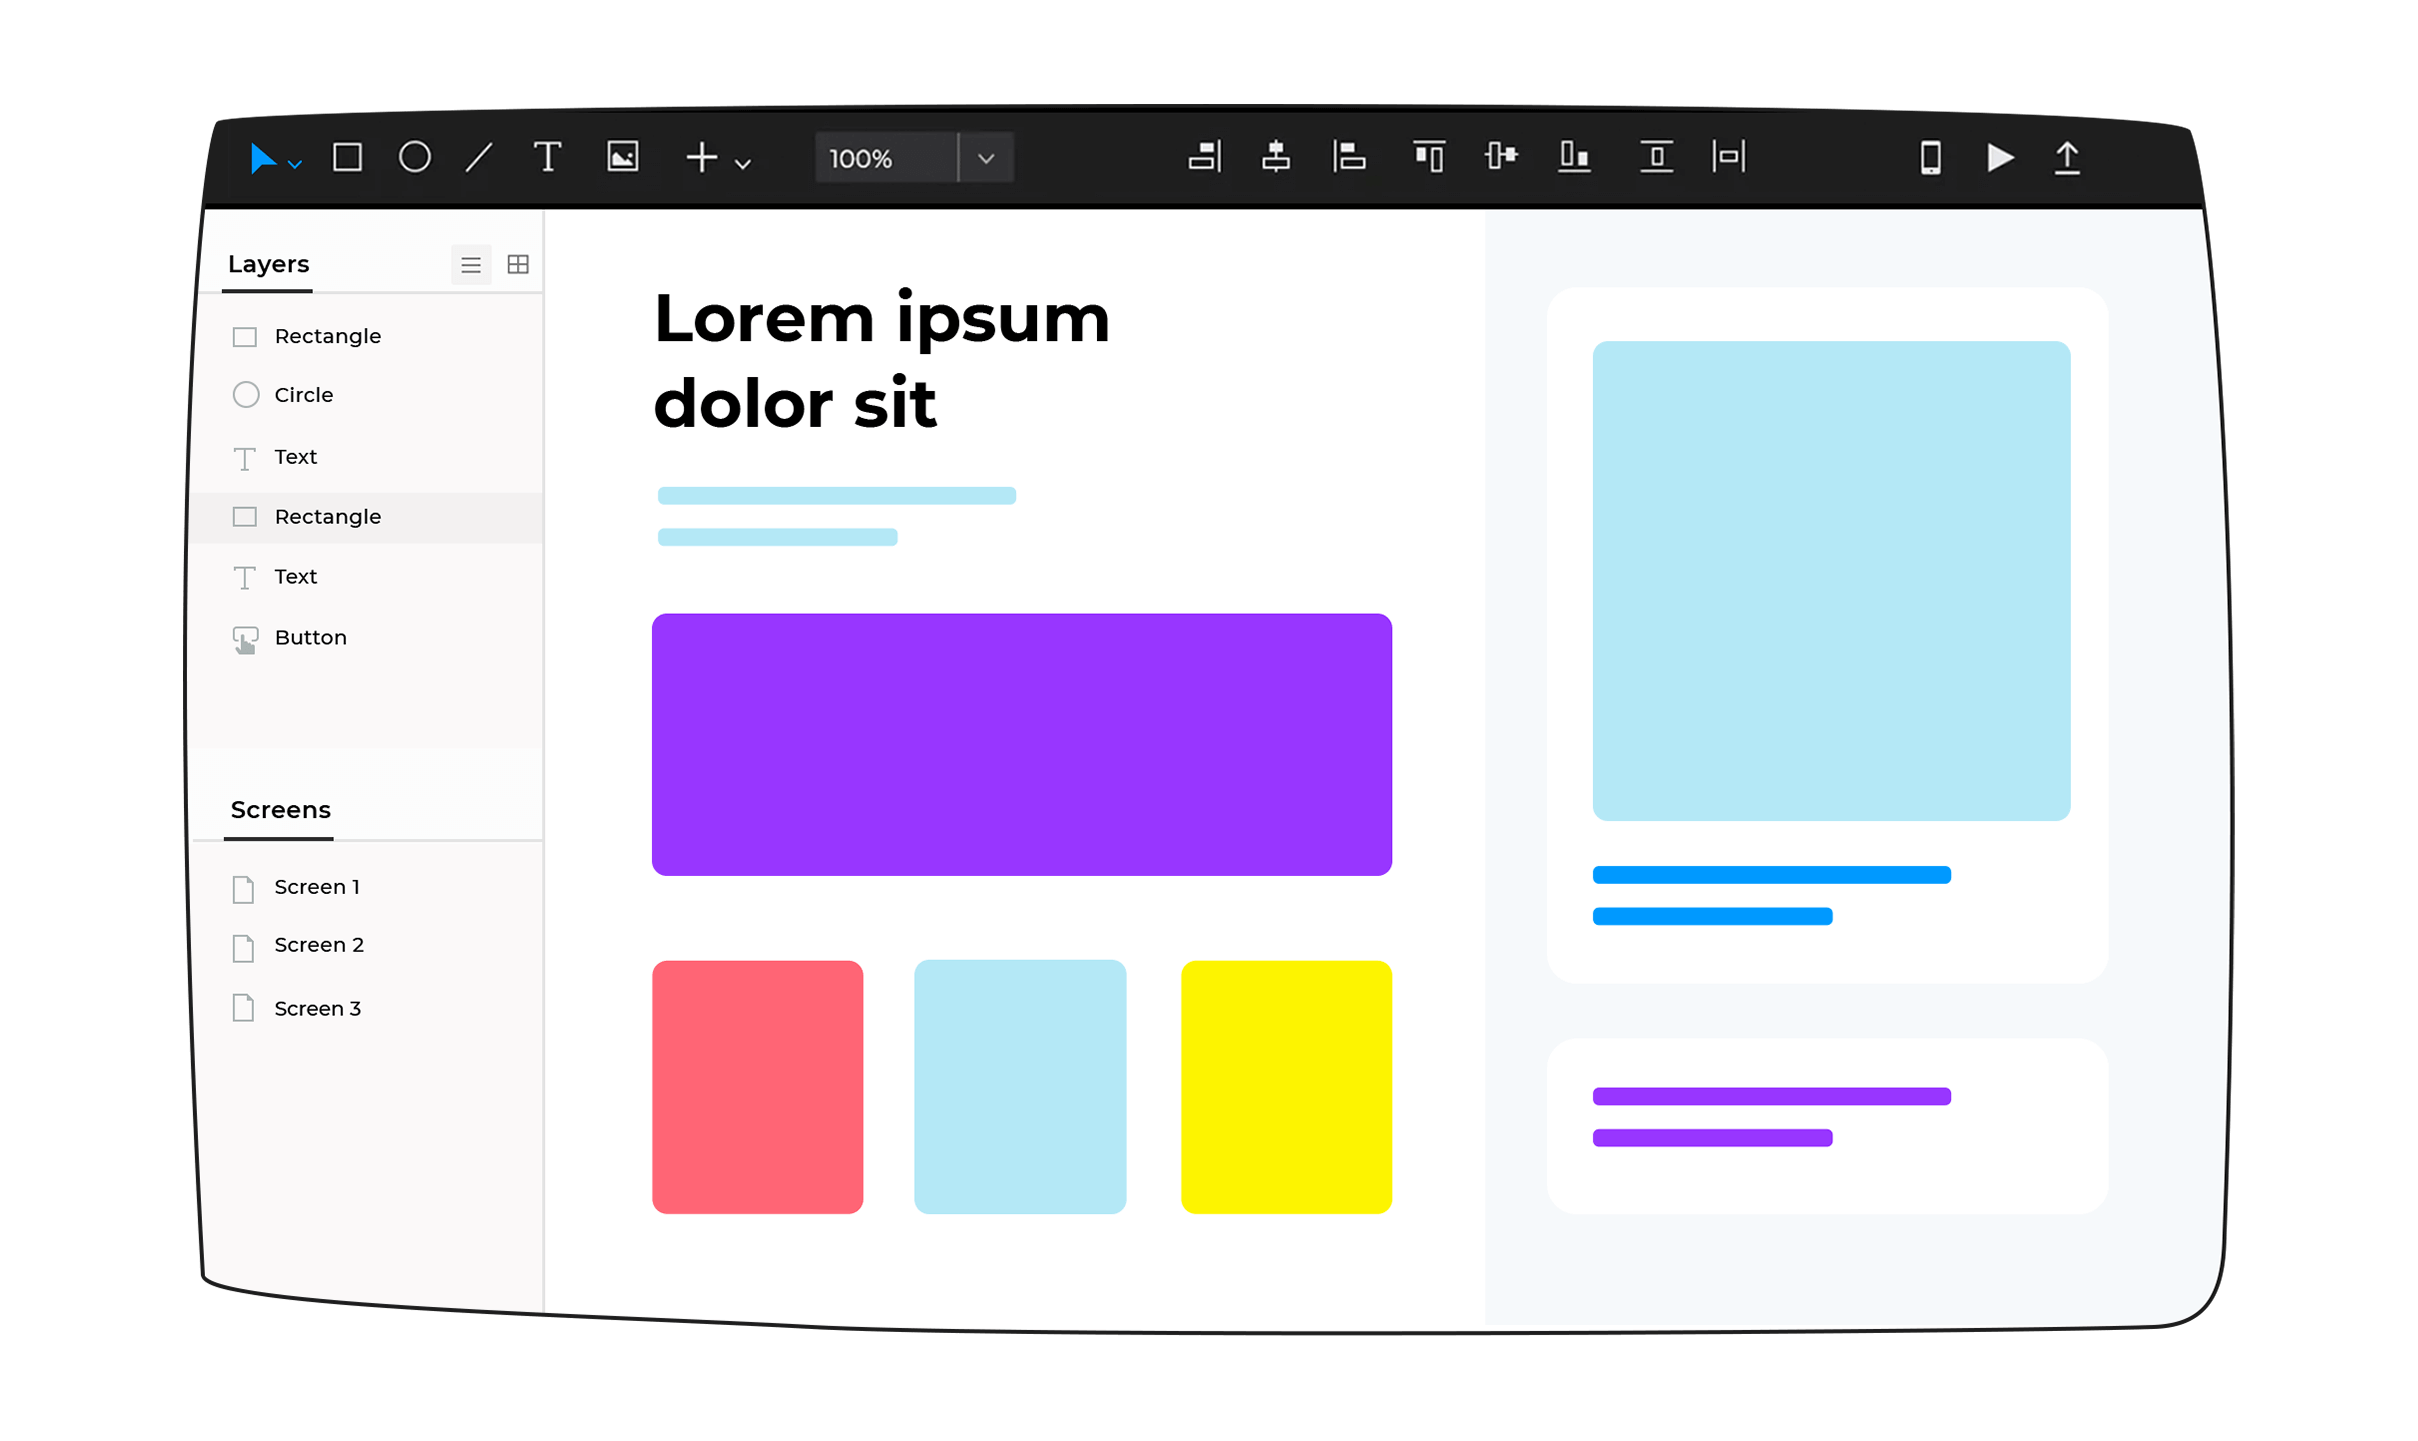Click the mobile preview icon
Screen dimensions: 2418x1441
pos(1928,158)
